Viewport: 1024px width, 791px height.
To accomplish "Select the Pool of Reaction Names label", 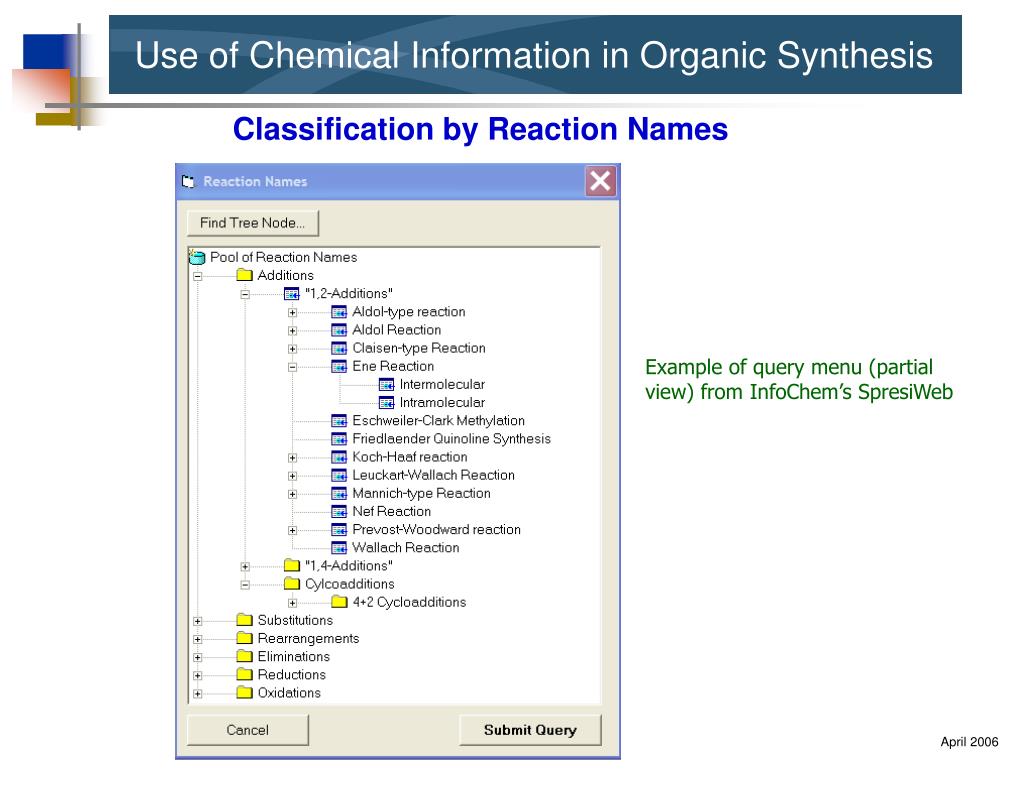I will (x=283, y=257).
